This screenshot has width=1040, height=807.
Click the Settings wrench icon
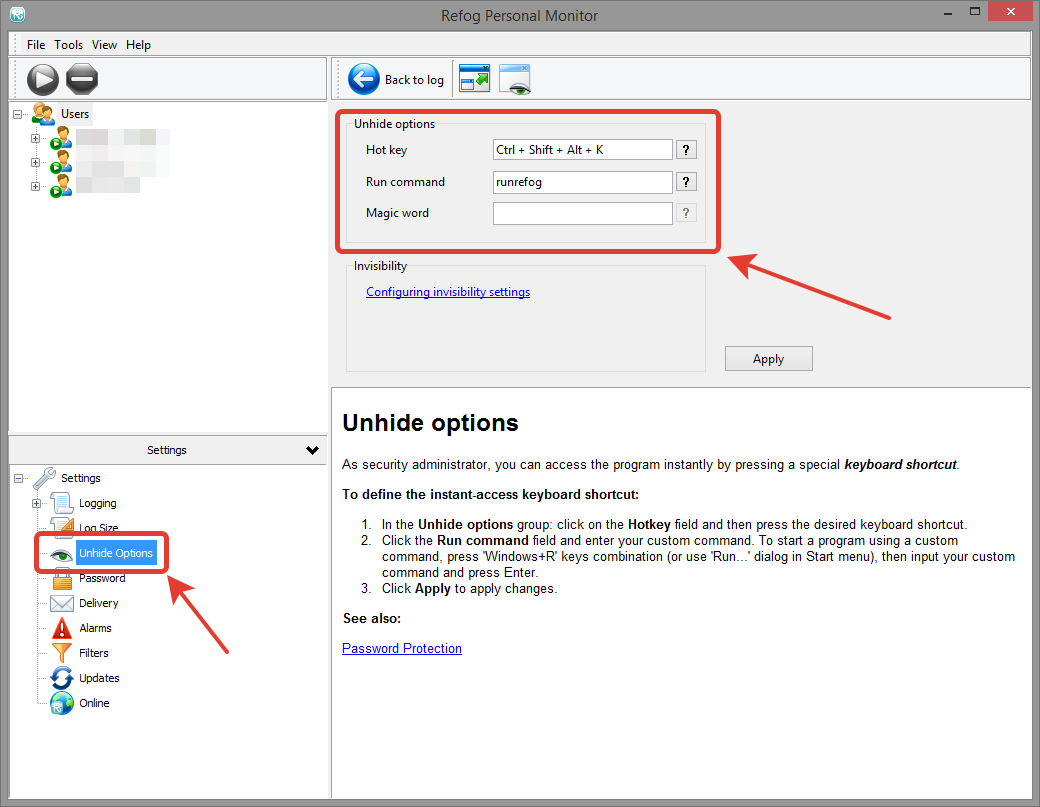pyautogui.click(x=44, y=477)
